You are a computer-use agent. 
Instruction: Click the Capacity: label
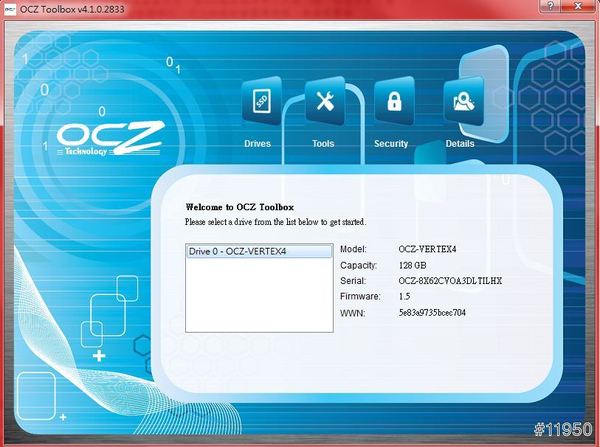coord(359,265)
